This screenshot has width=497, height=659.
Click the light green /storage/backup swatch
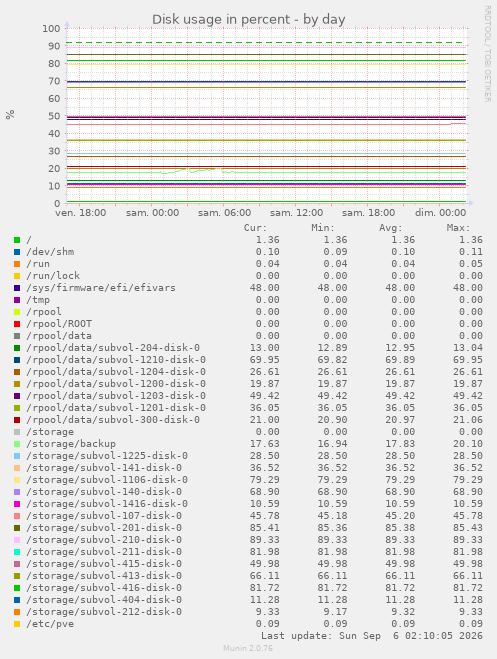[17, 444]
